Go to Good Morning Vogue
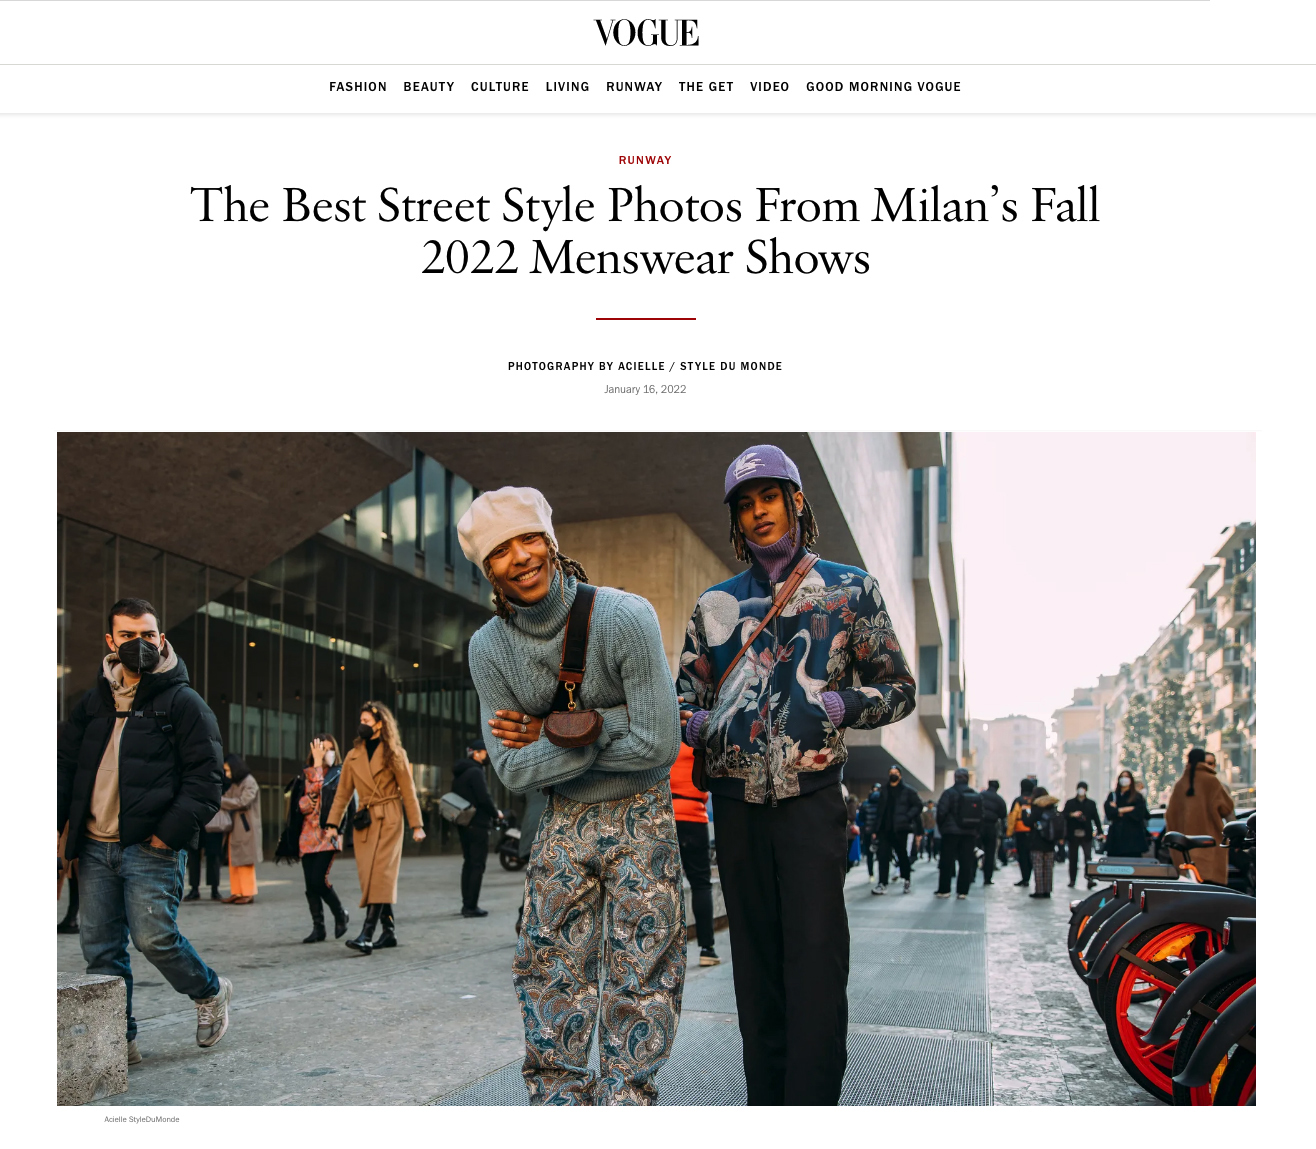The width and height of the screenshot is (1316, 1149). point(883,87)
